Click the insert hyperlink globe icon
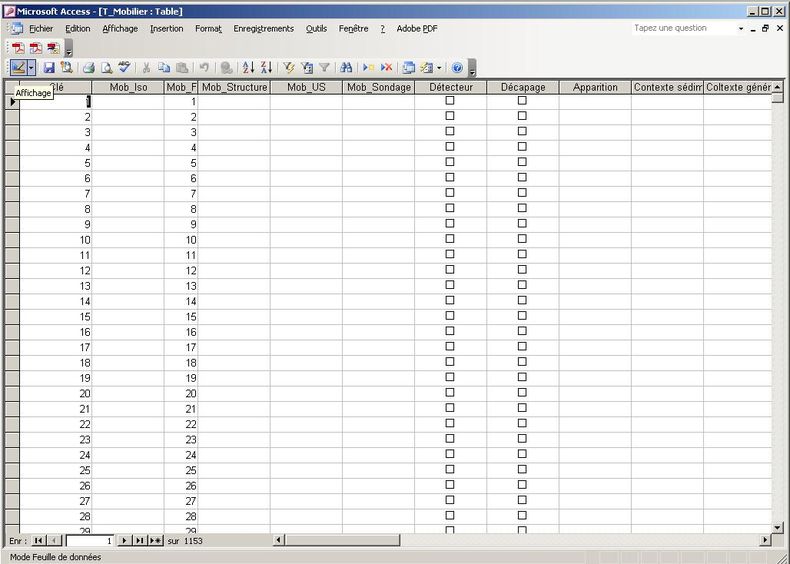Viewport: 790px width, 564px height. point(227,68)
